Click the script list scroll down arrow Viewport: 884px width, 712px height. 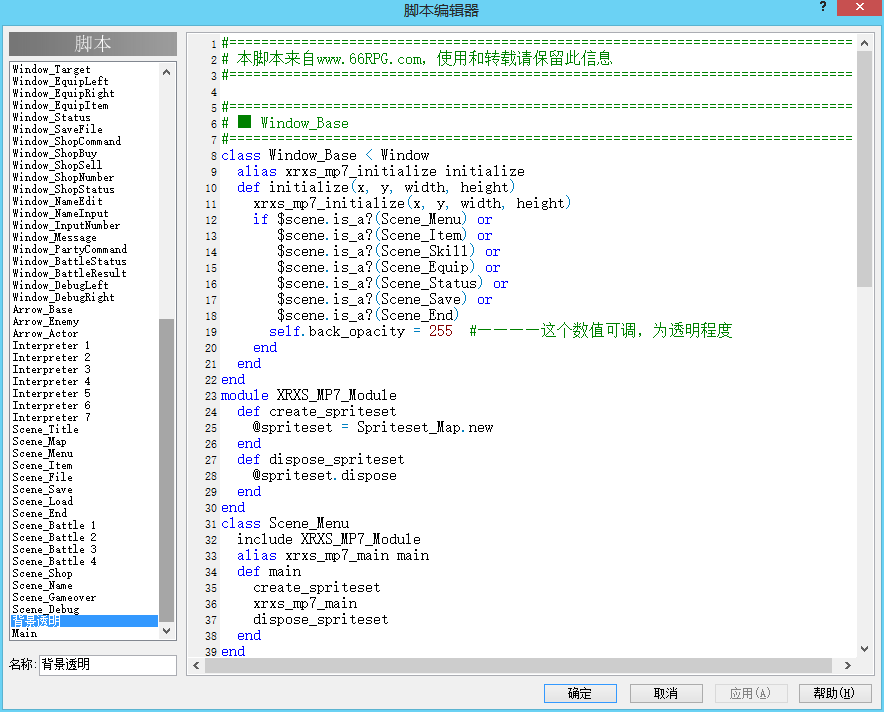click(166, 631)
